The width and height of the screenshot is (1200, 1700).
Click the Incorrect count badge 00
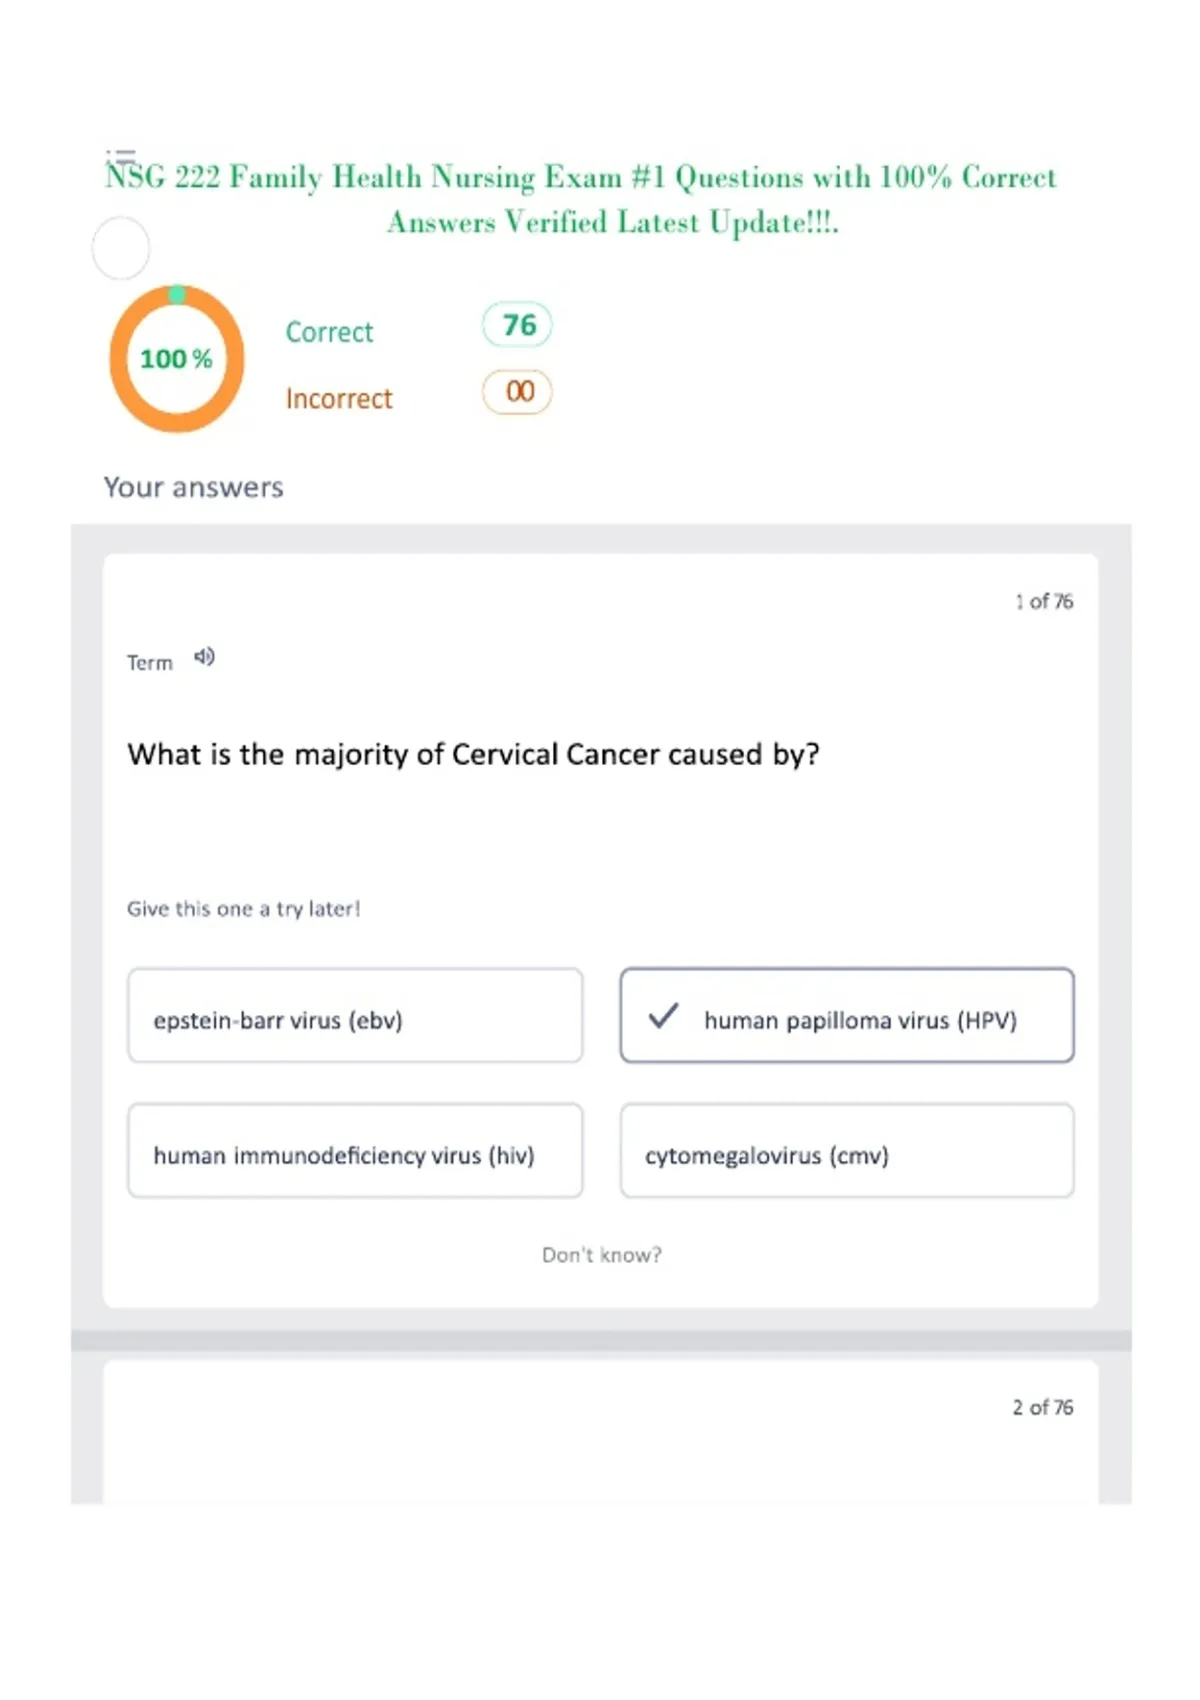coord(518,392)
